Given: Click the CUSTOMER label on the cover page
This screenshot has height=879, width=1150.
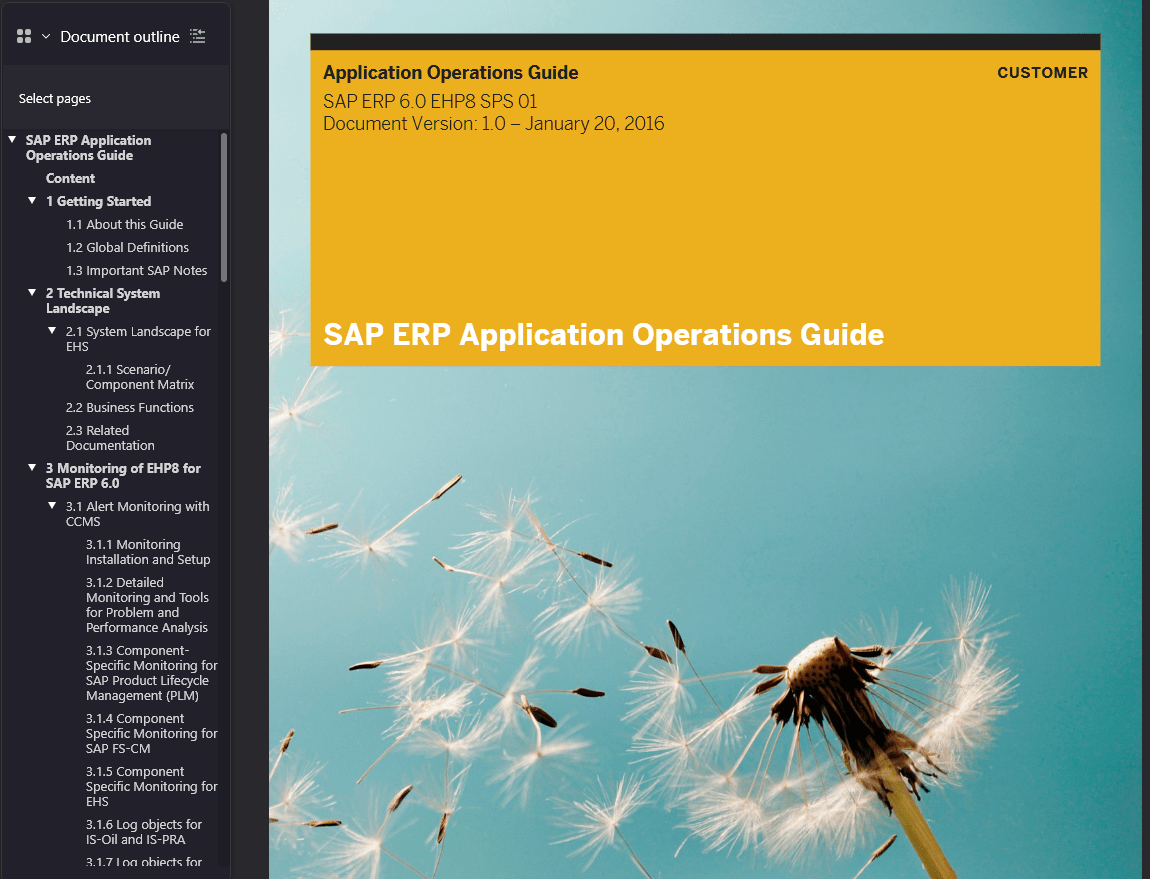Looking at the screenshot, I should tap(1042, 73).
